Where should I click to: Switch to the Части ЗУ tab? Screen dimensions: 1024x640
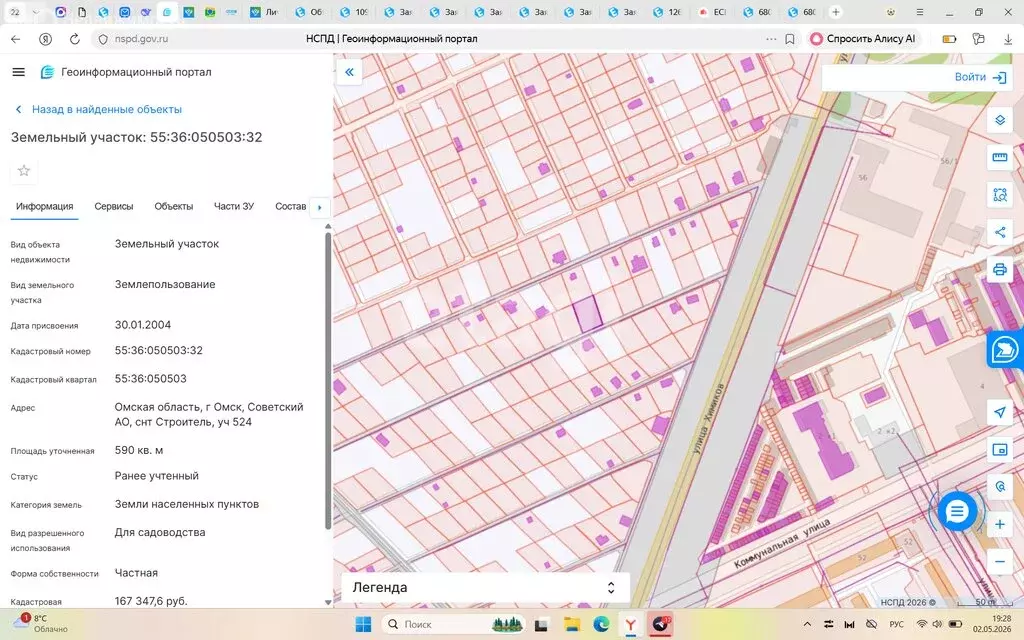click(x=234, y=206)
